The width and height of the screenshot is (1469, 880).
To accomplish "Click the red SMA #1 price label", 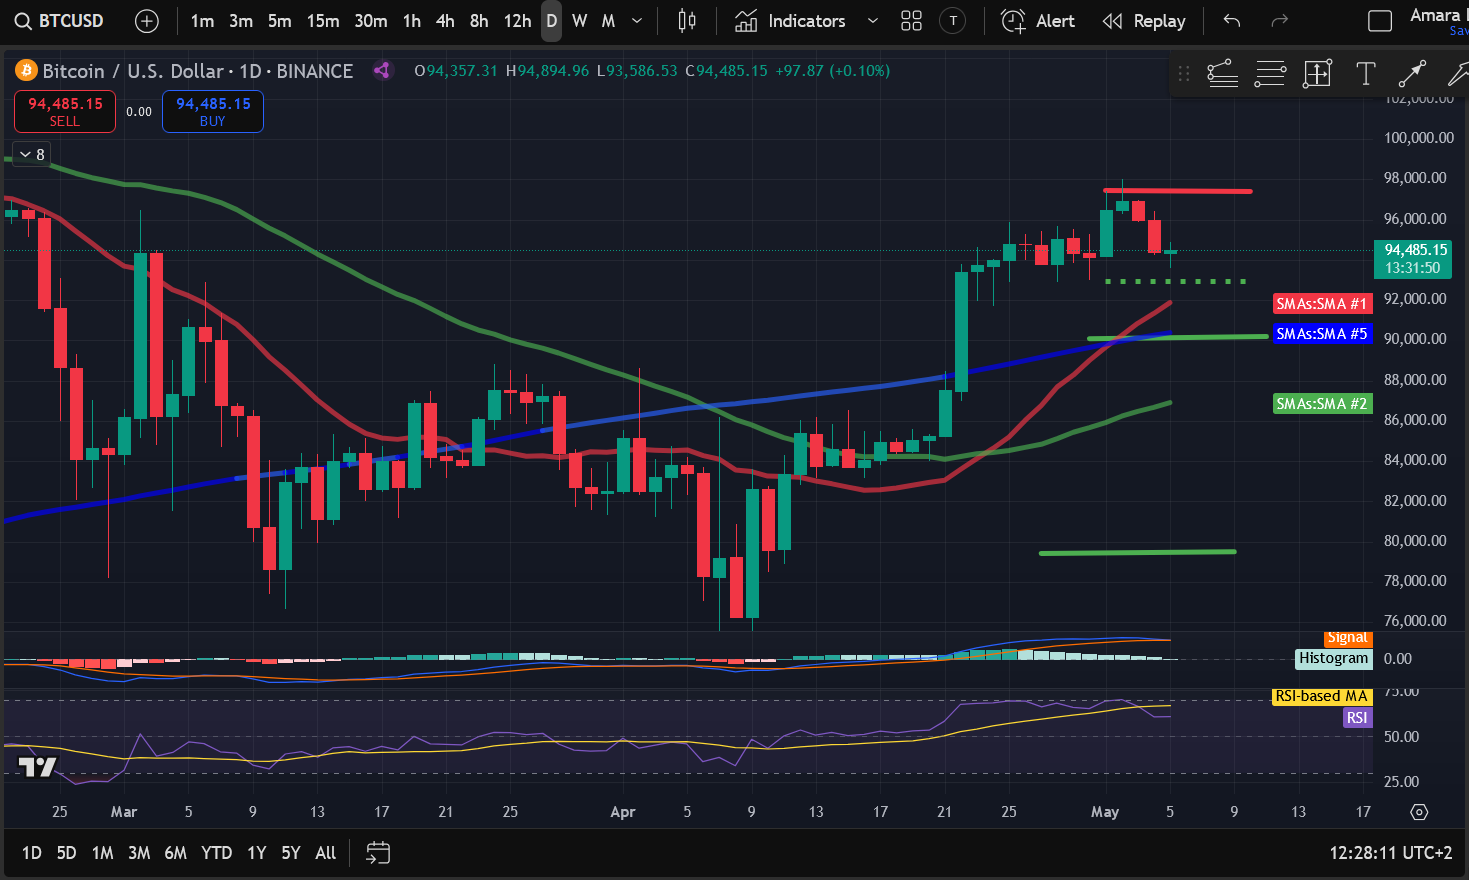I will point(1321,304).
